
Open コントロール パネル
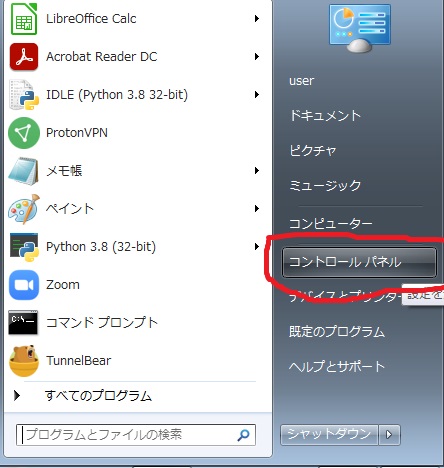[x=359, y=262]
